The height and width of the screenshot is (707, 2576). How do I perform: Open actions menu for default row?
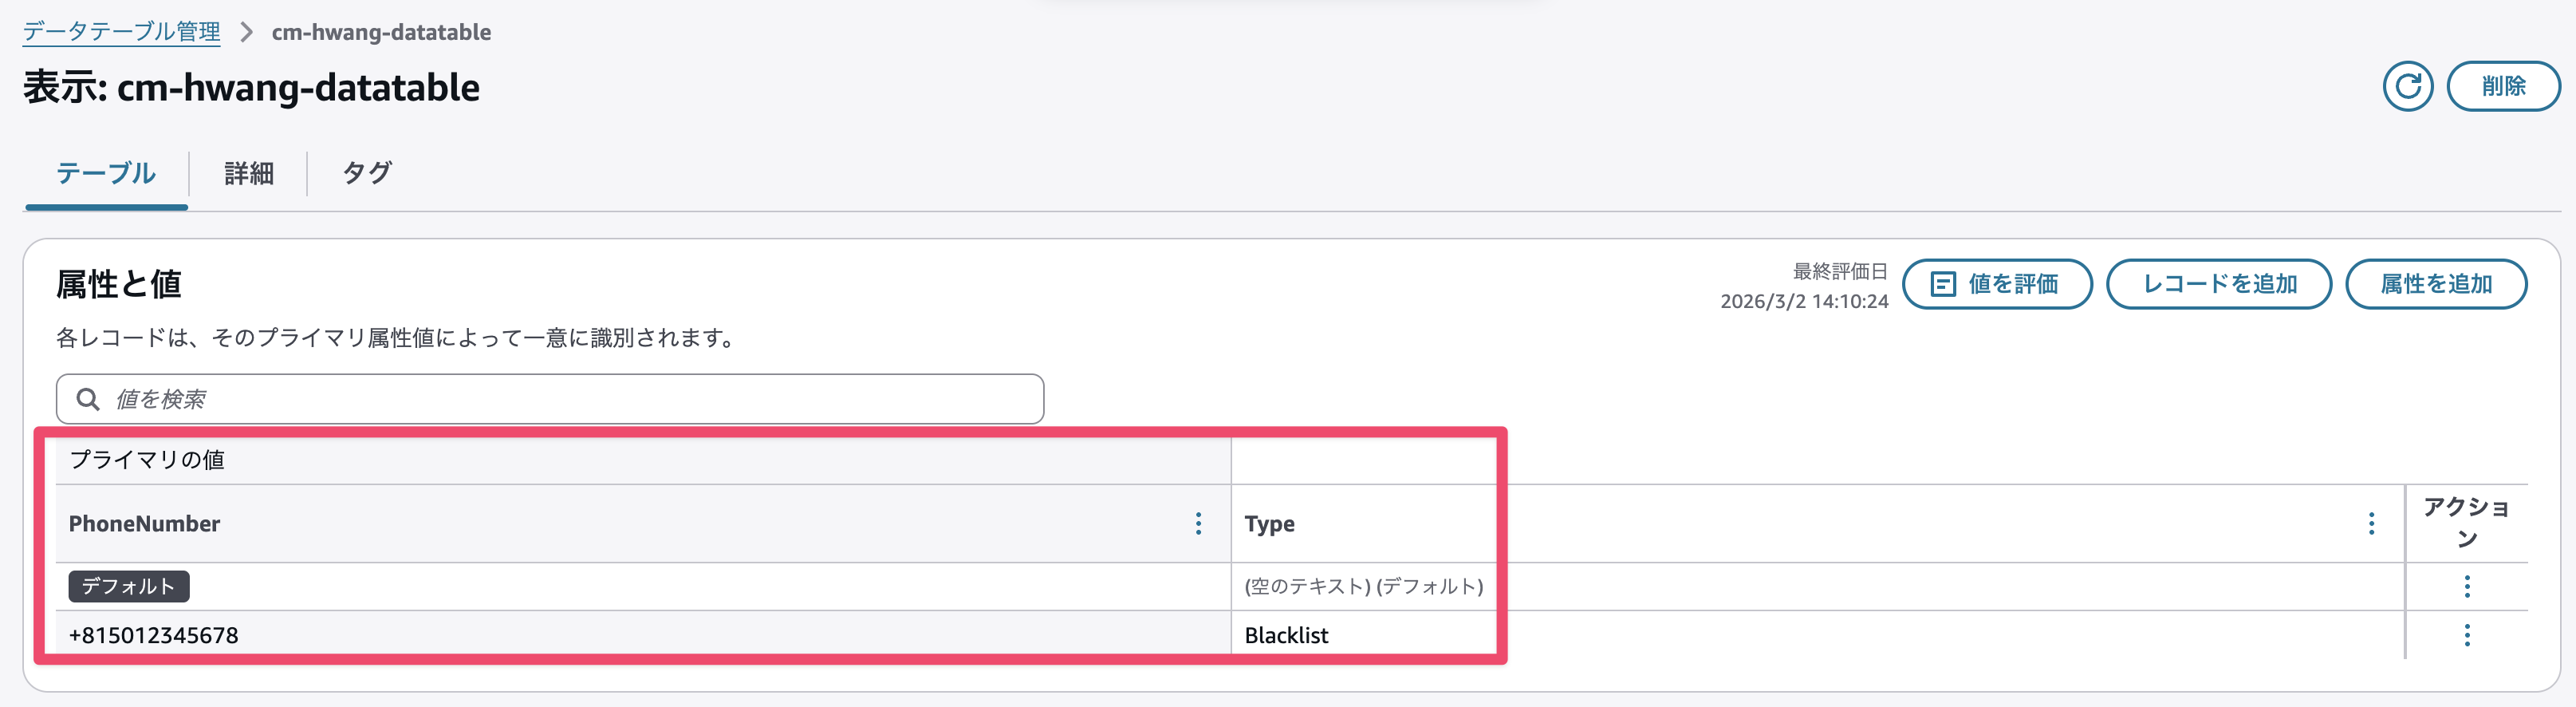tap(2467, 586)
